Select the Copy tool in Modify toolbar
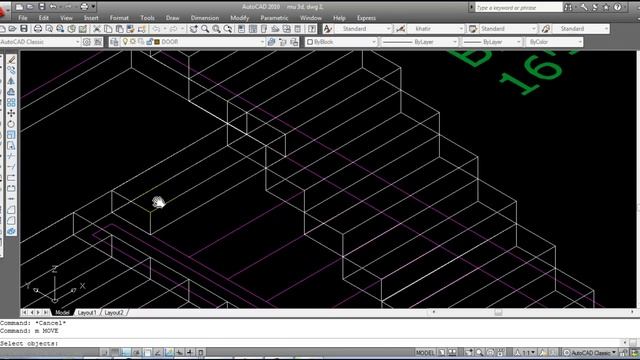640x360 pixels. pos(11,70)
